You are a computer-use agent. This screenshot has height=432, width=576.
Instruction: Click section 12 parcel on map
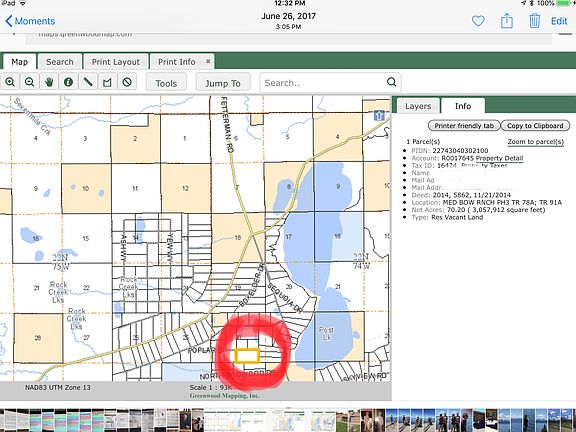[x=186, y=188]
